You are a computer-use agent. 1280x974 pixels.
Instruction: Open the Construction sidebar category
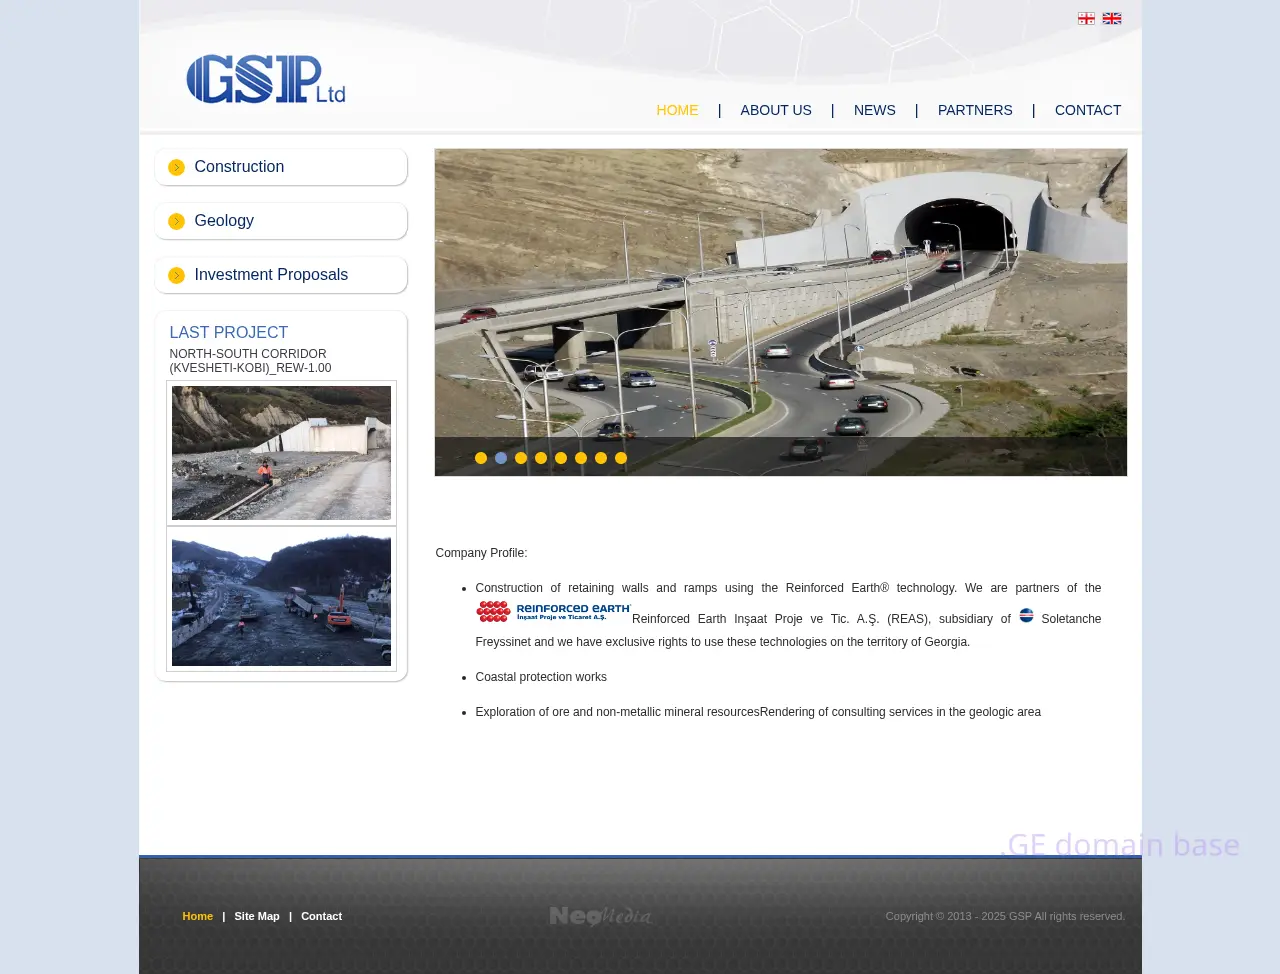tap(239, 167)
